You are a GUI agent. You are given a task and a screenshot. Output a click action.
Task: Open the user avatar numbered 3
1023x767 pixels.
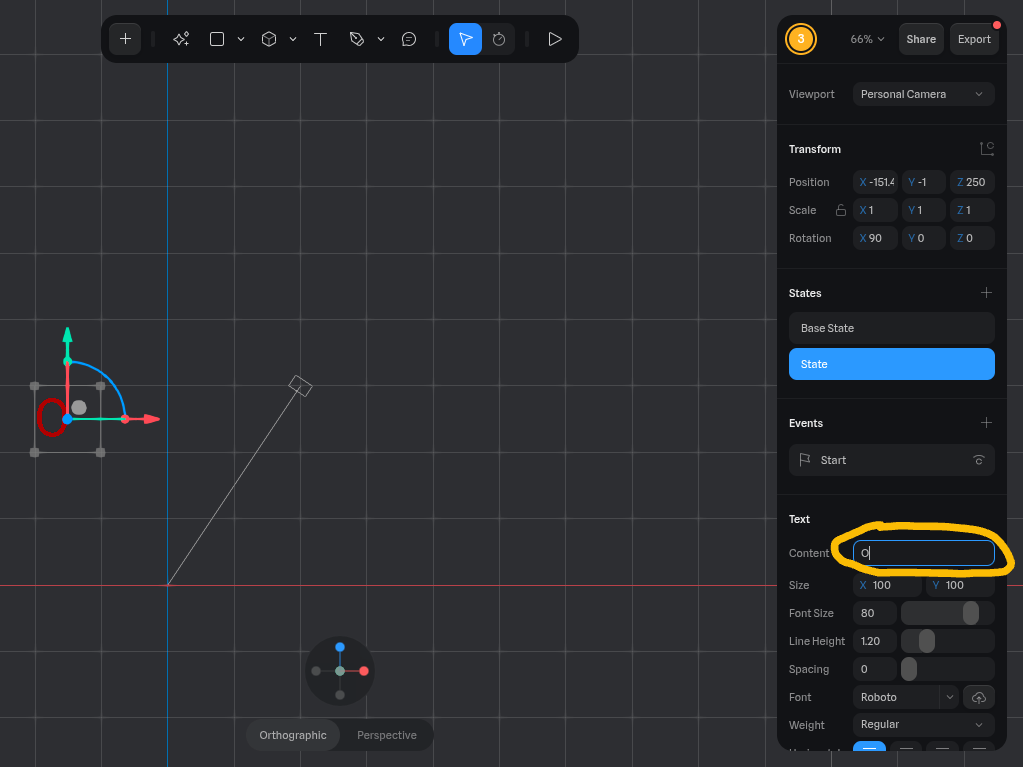pyautogui.click(x=801, y=39)
